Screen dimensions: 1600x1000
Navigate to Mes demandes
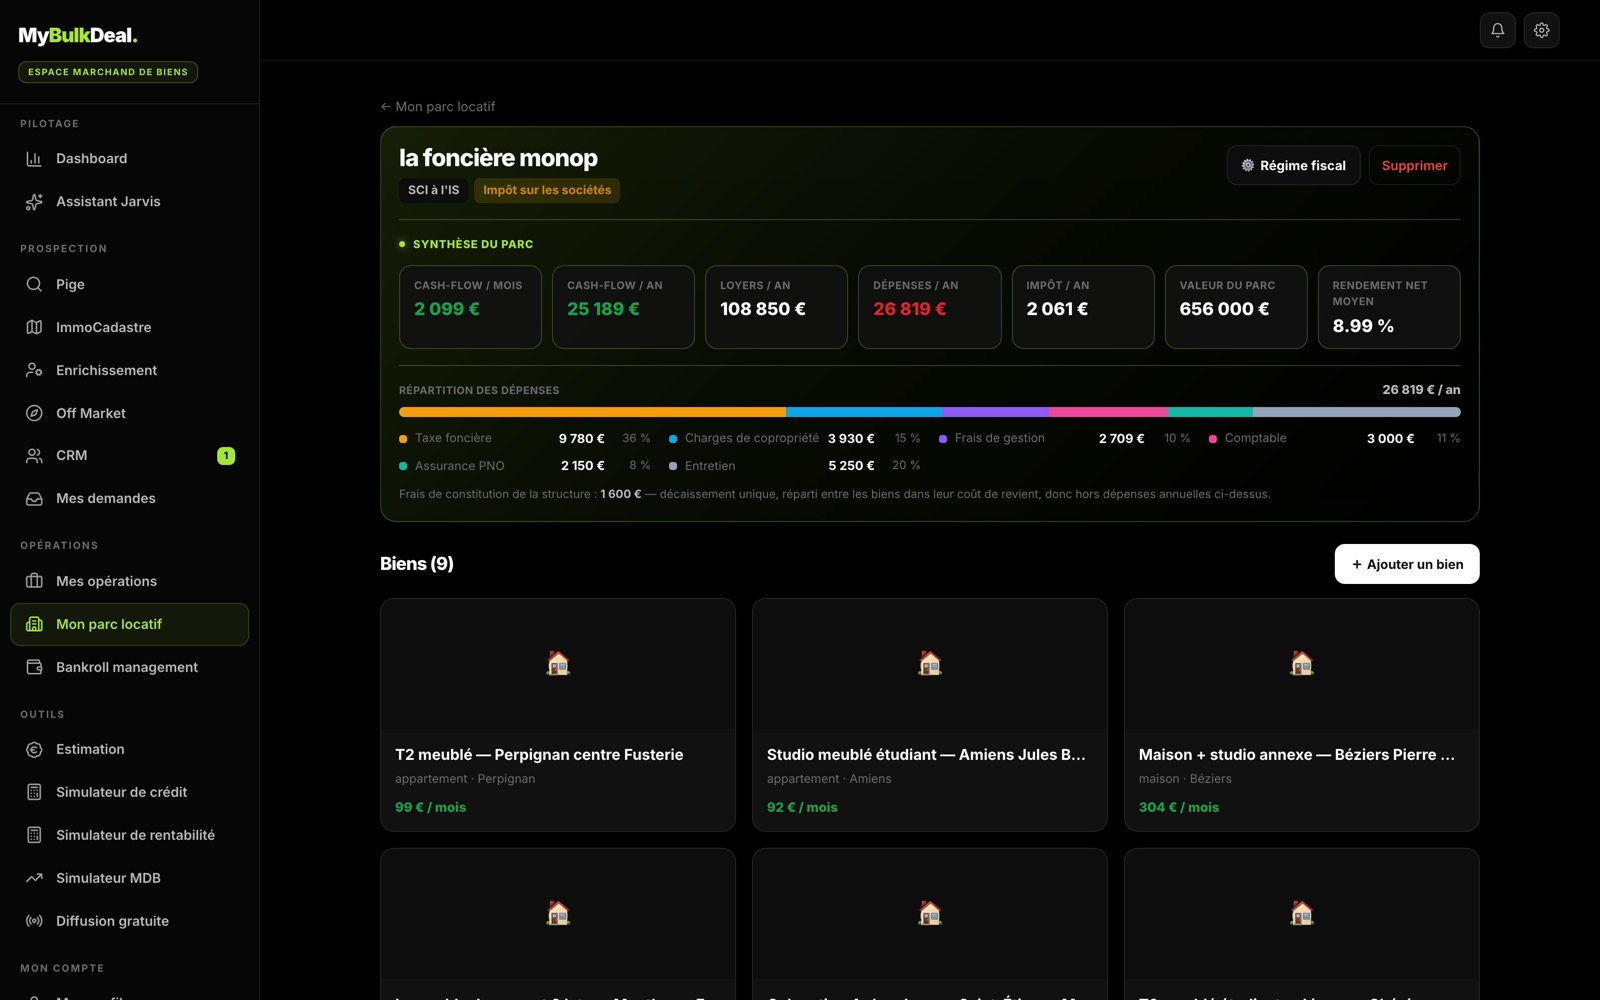[129, 499]
